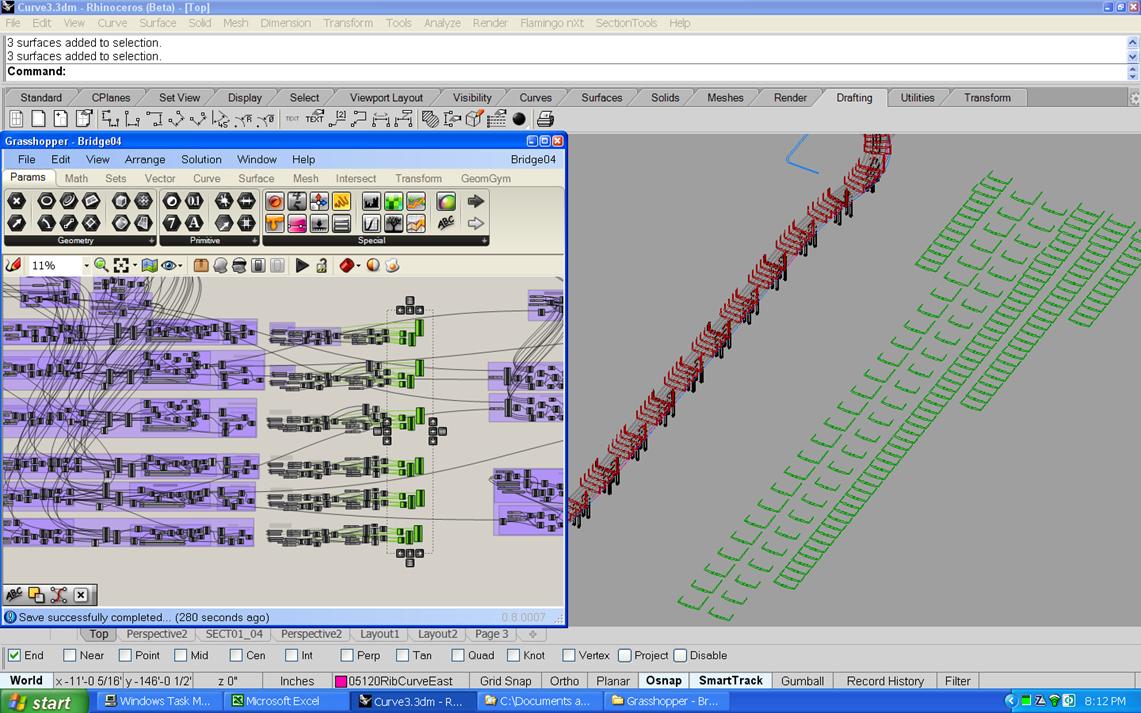Enable the Mid object snap checkbox

coord(181,656)
